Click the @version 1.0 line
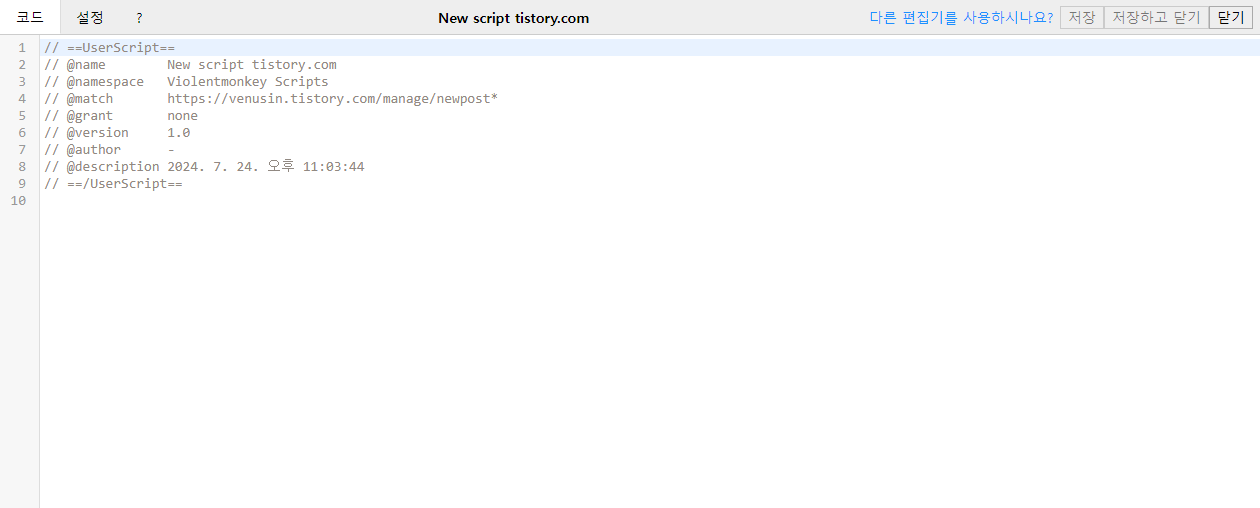 click(117, 133)
